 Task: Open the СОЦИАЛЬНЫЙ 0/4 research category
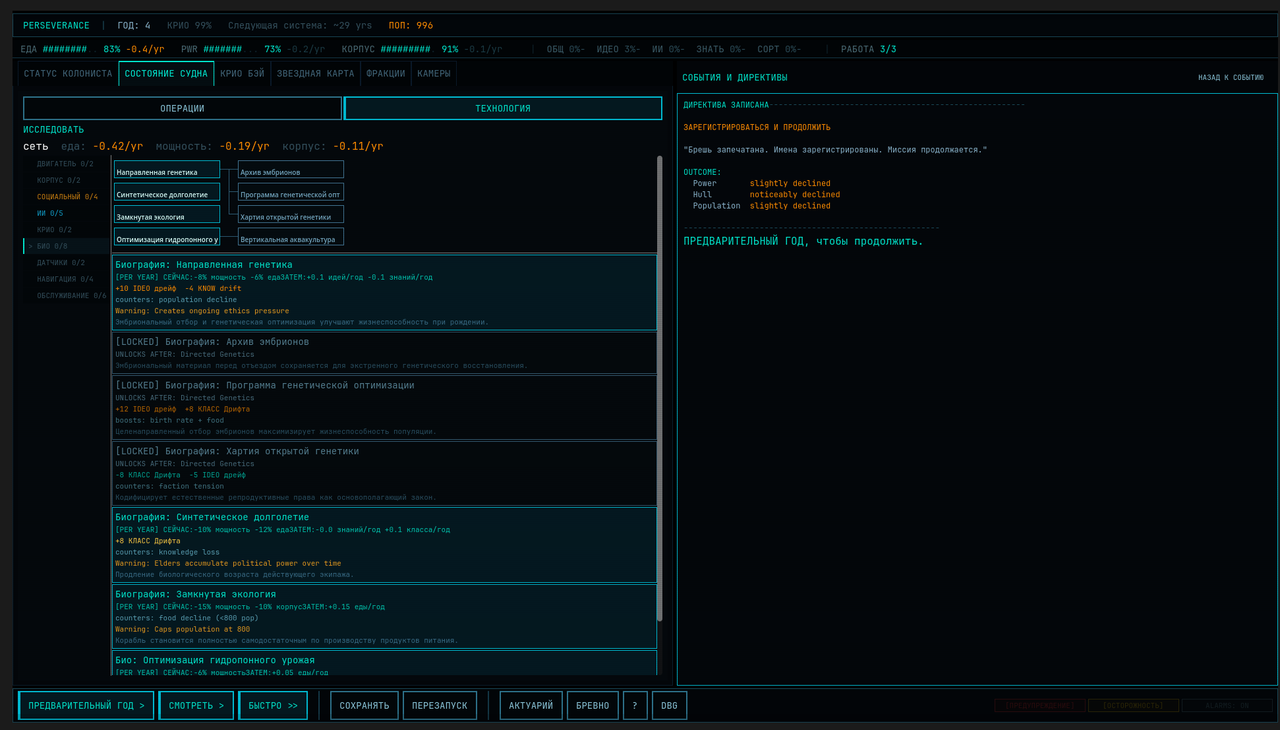click(x=65, y=197)
